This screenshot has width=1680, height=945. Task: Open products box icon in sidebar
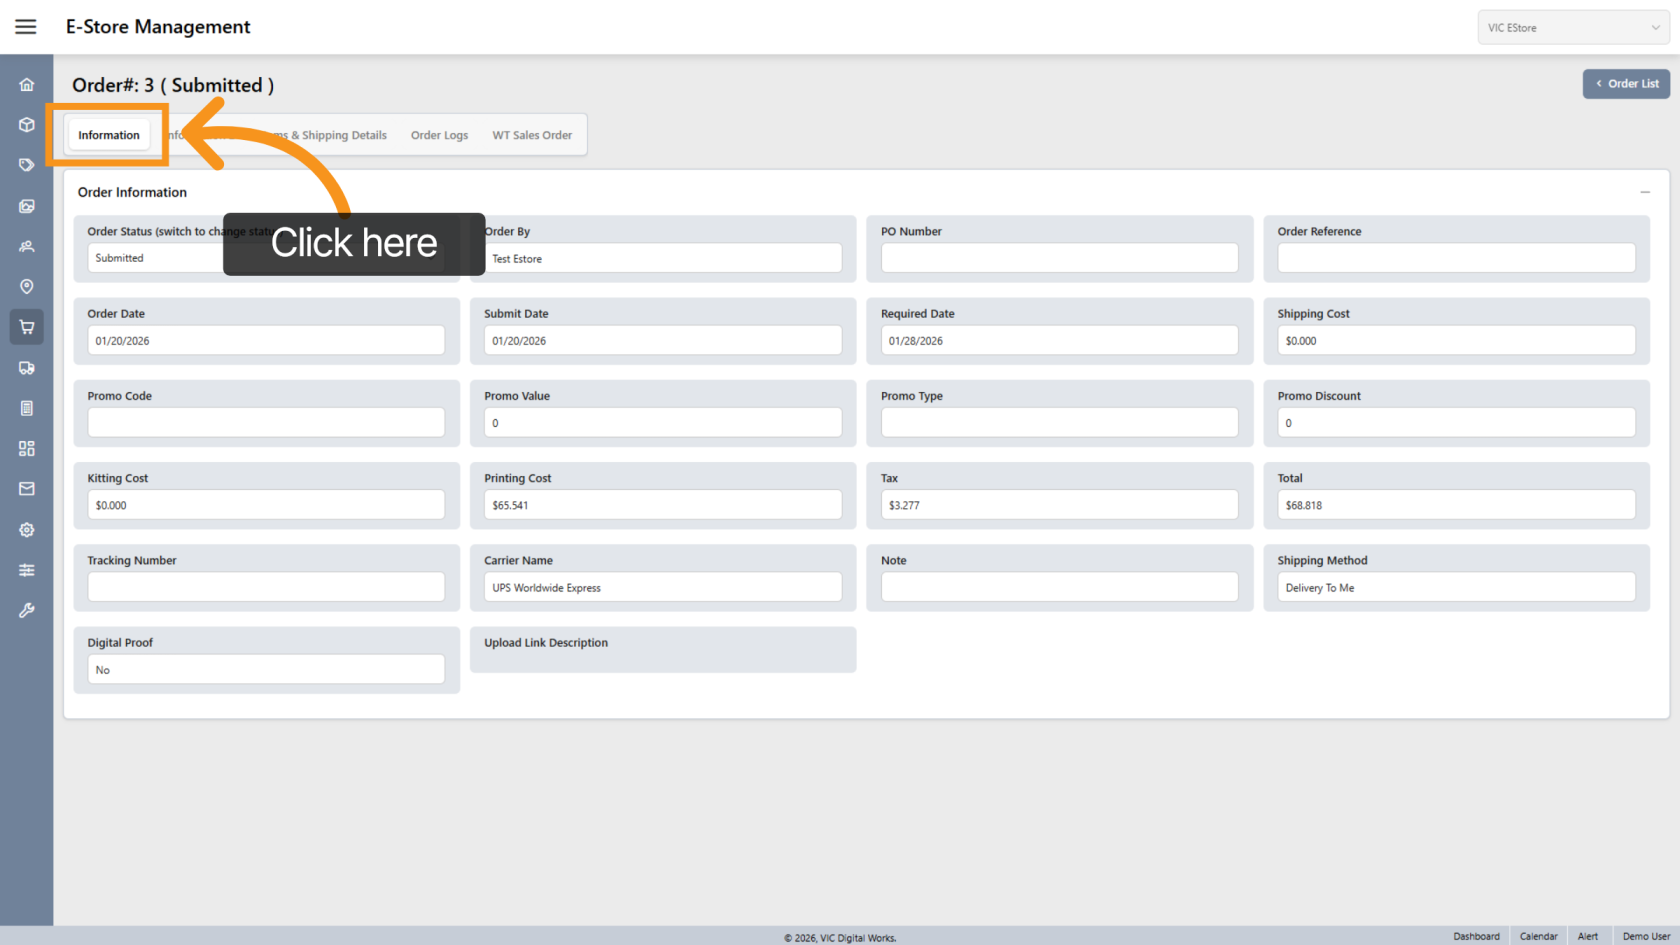(27, 125)
